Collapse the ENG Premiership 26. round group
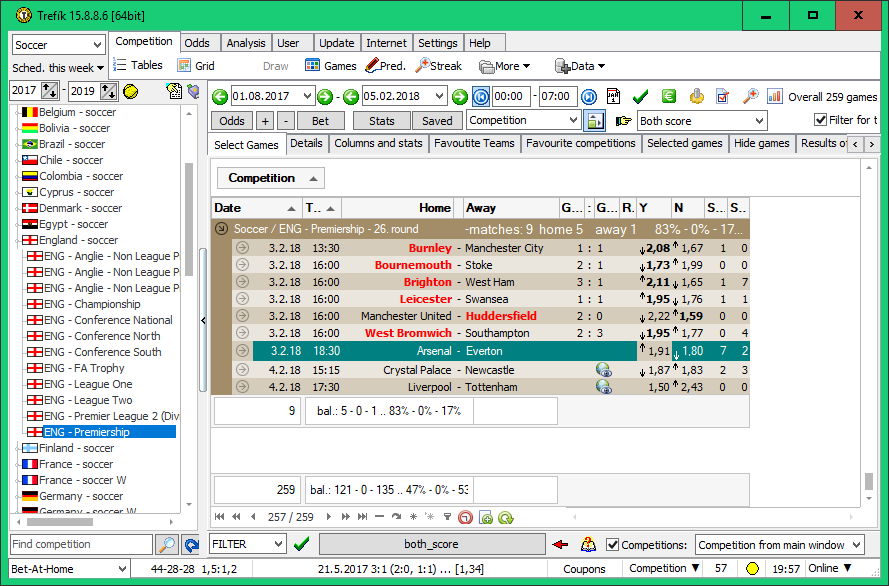The width and height of the screenshot is (889, 586). [222, 229]
